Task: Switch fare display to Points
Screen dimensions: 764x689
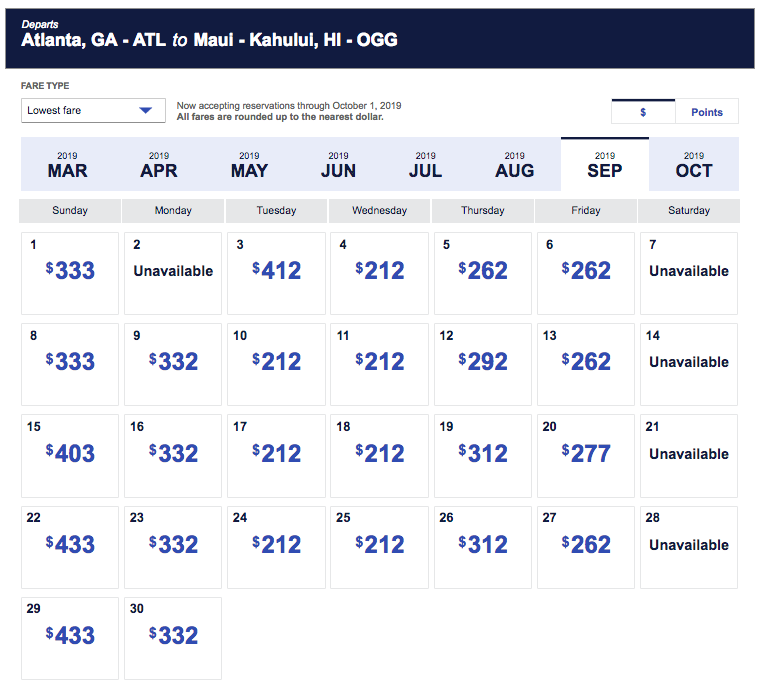Action: tap(707, 112)
